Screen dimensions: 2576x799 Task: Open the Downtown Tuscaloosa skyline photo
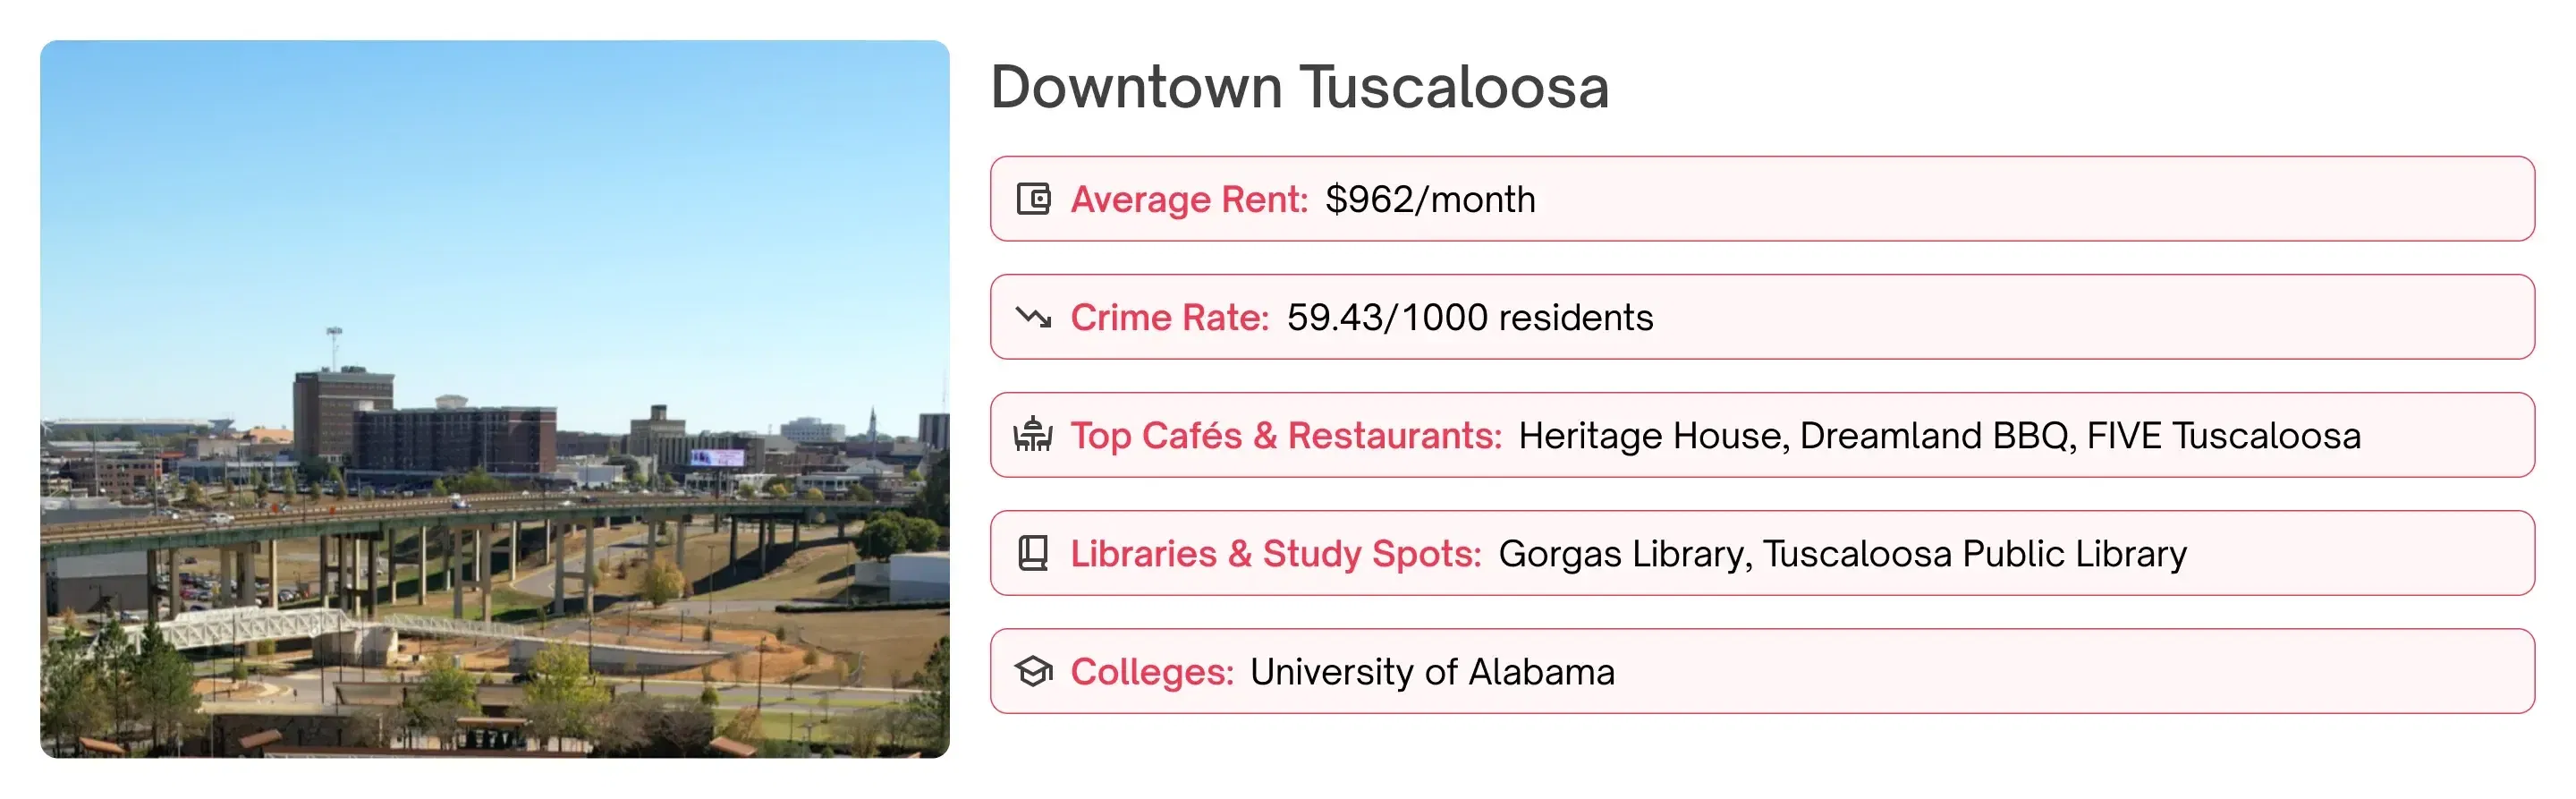tap(494, 398)
